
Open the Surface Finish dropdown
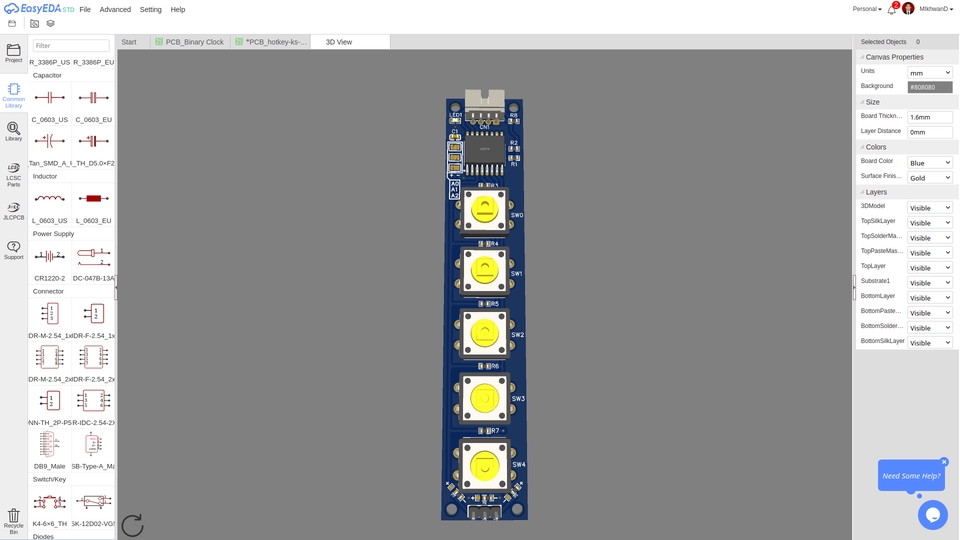tap(929, 178)
